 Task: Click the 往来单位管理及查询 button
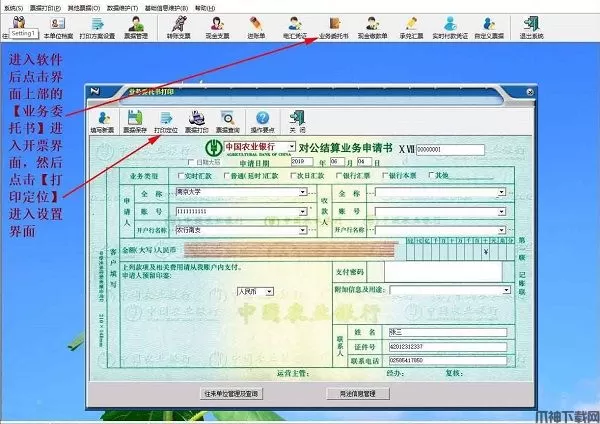coord(231,393)
